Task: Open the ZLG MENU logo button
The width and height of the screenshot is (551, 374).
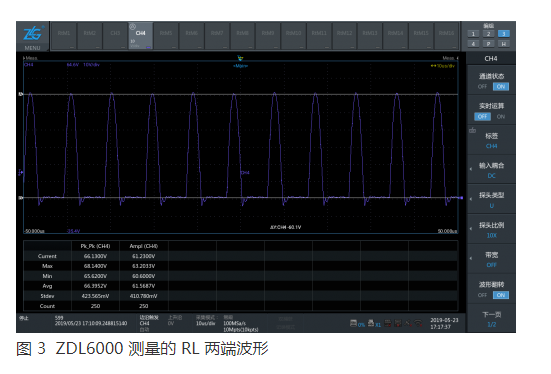Action: pos(32,37)
